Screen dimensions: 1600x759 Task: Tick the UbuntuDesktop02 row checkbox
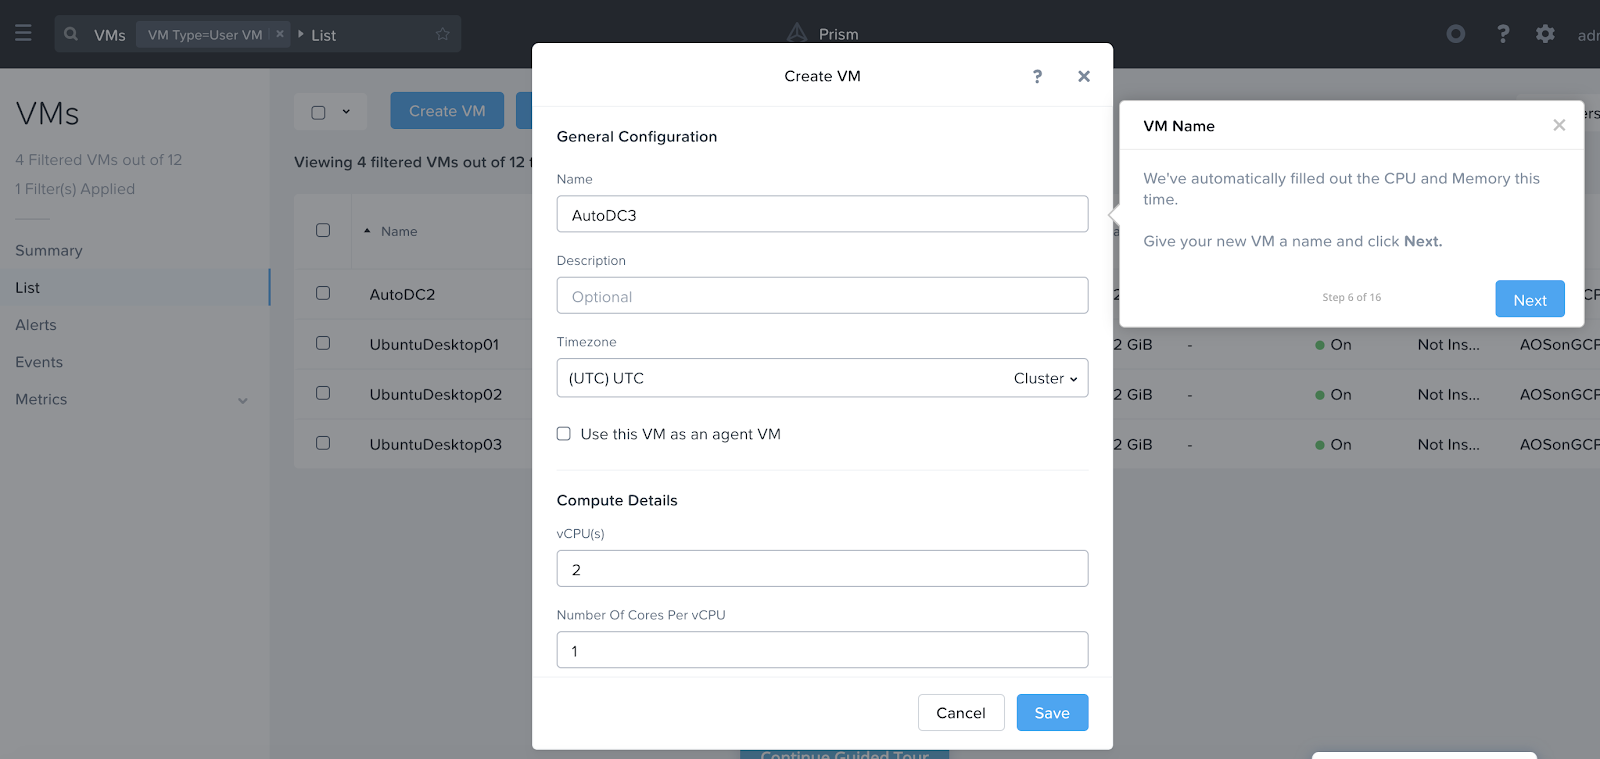(x=323, y=393)
